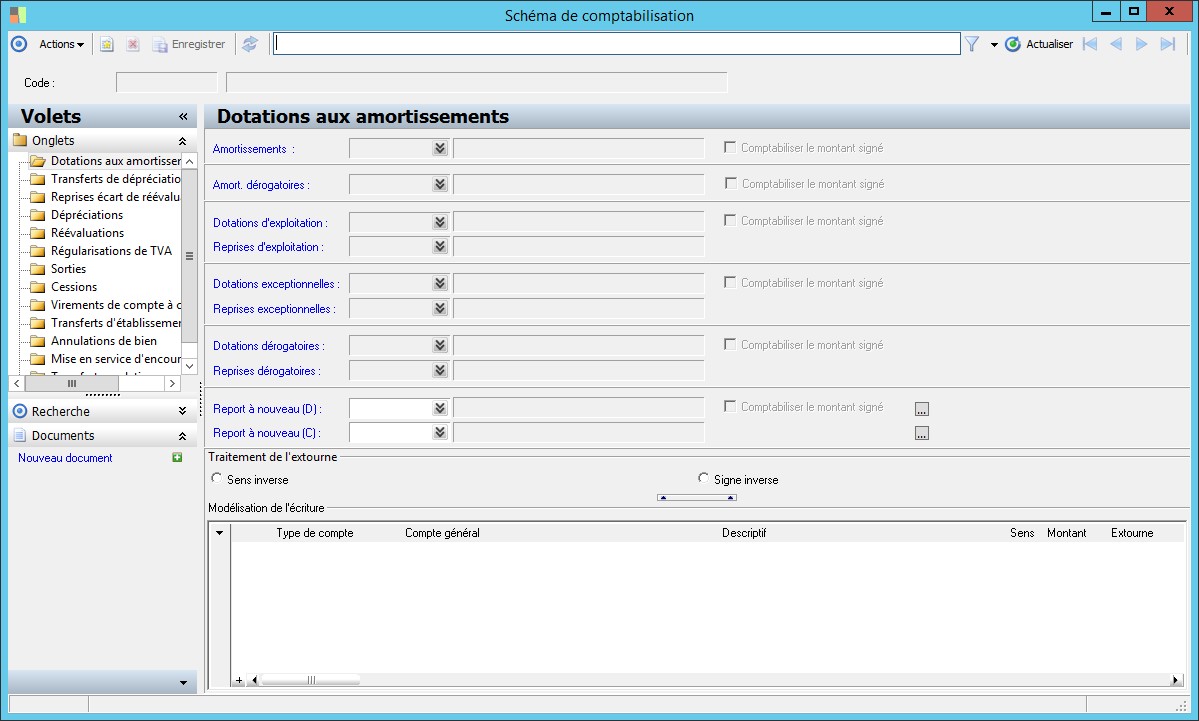Click the splitter collapse handle above the grid
This screenshot has height=721, width=1199.
[697, 498]
